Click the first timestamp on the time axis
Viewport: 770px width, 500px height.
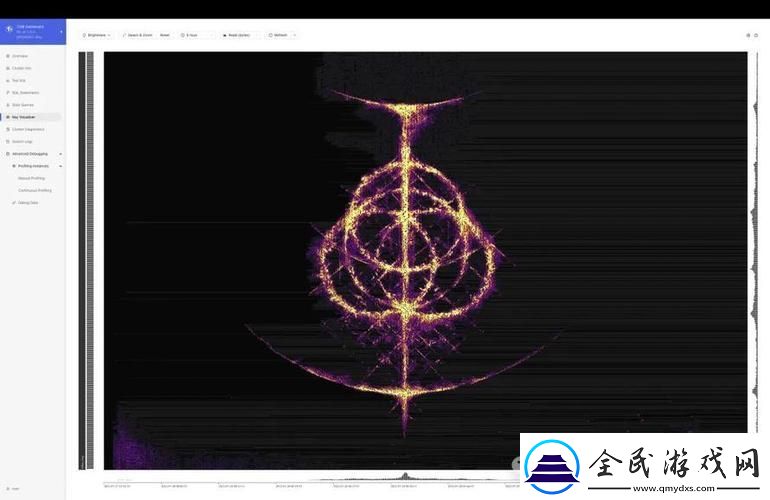tap(117, 486)
